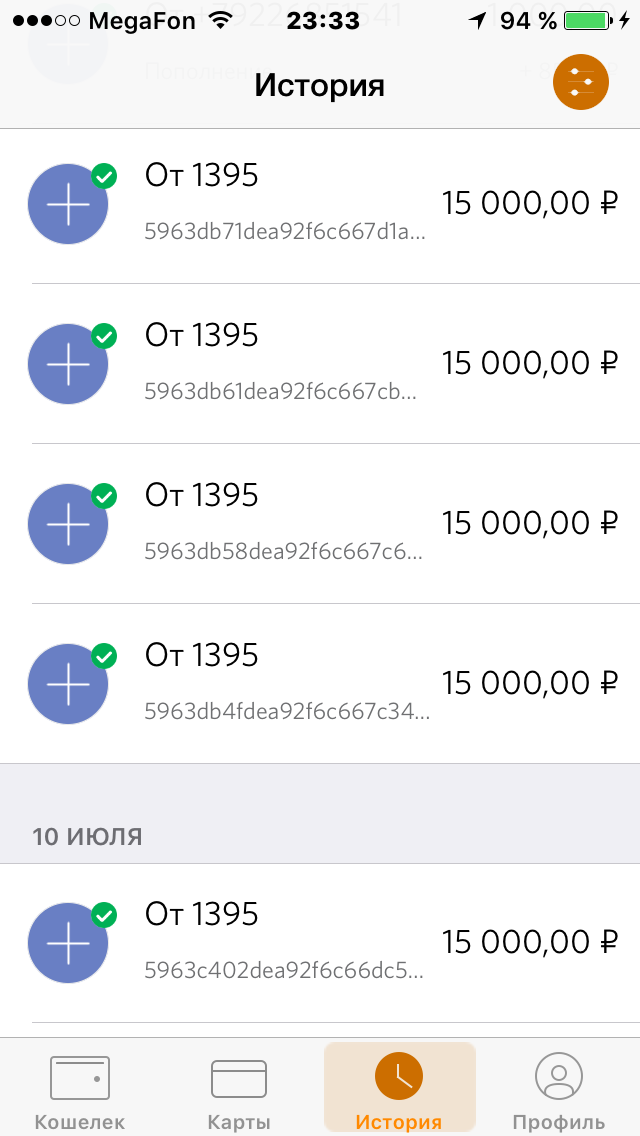Tap the plus icon of transaction 5963db61dea

click(68, 364)
